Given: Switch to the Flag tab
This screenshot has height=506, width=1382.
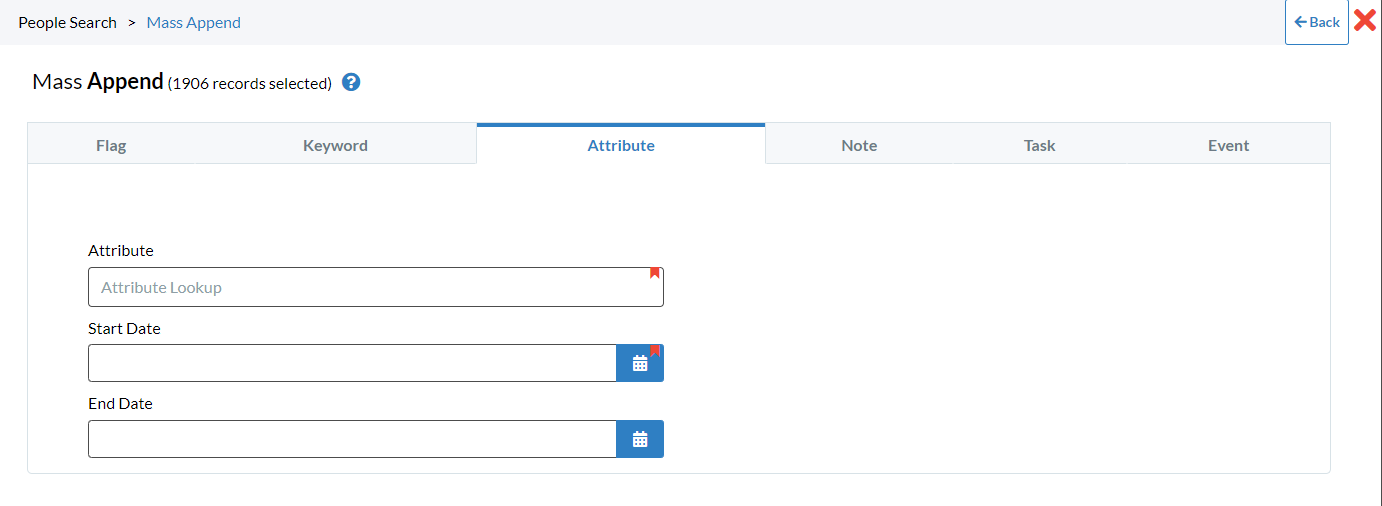Looking at the screenshot, I should [x=111, y=145].
